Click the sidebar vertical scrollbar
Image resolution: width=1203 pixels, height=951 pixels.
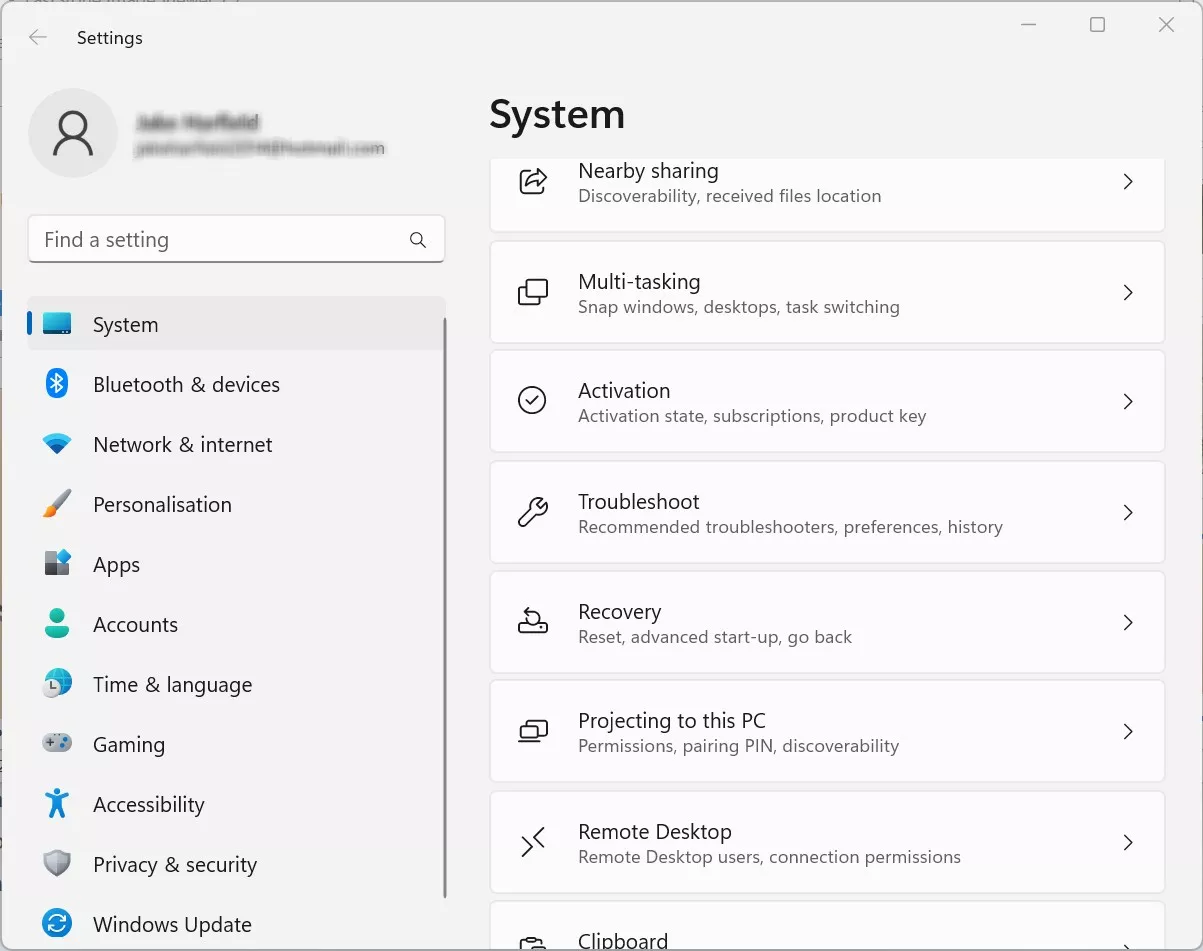445,608
